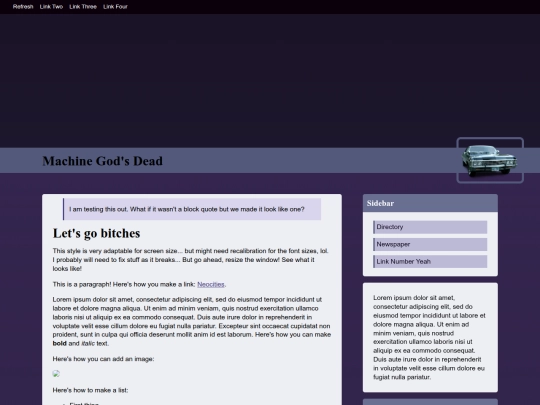
Task: Open the Directory sidebar link
Action: pyautogui.click(x=430, y=227)
